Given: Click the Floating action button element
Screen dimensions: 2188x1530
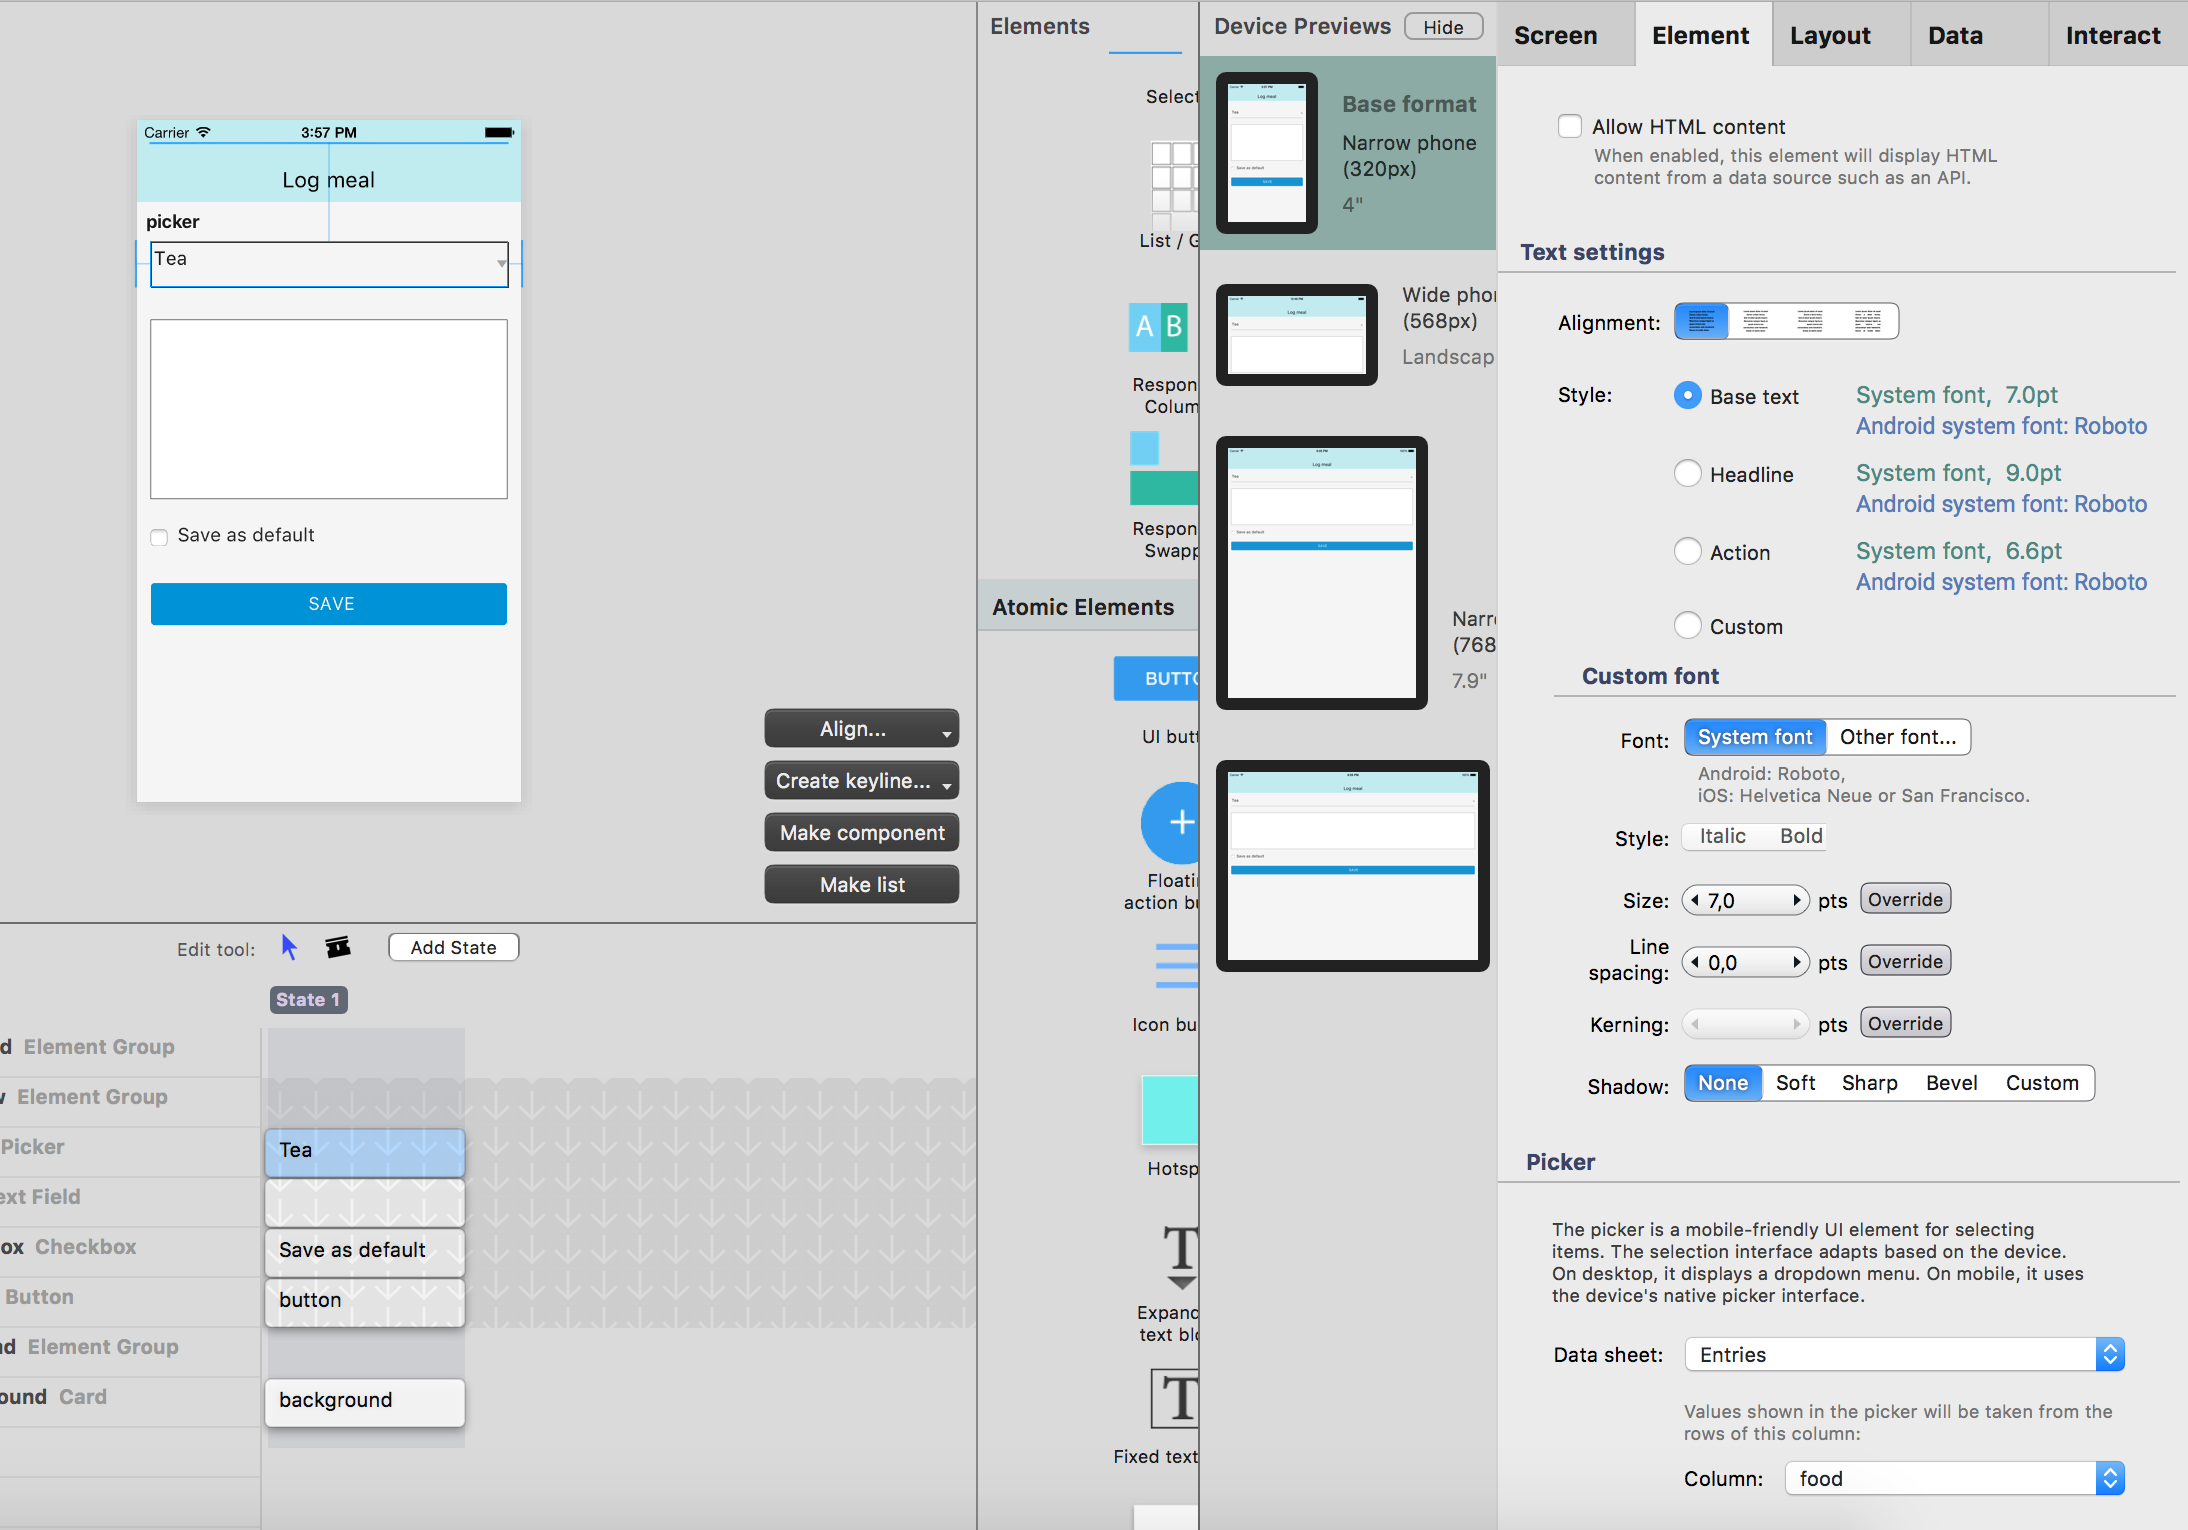Looking at the screenshot, I should pyautogui.click(x=1173, y=823).
